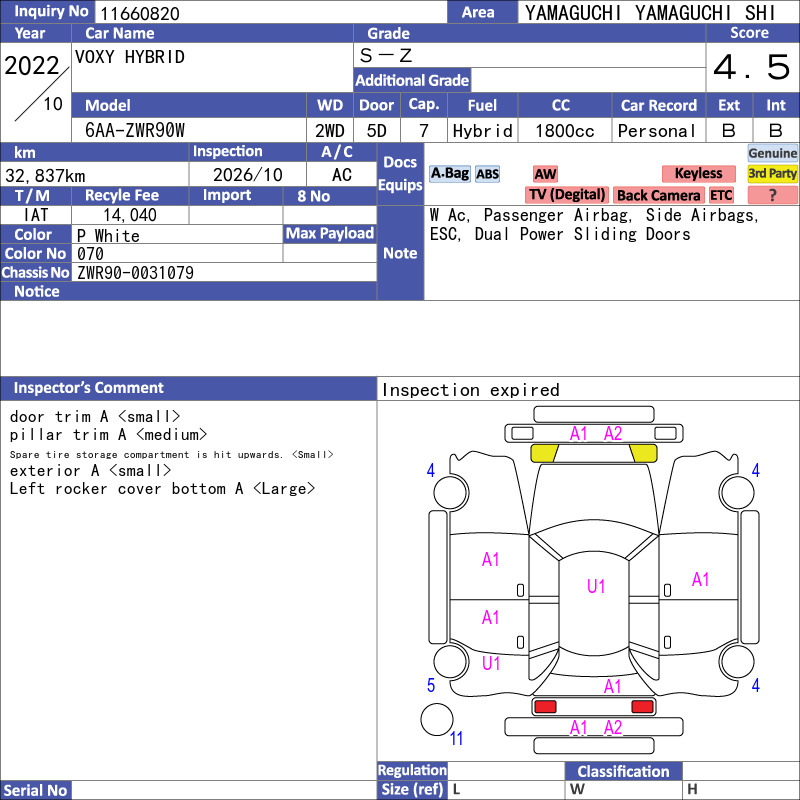The height and width of the screenshot is (800, 800).
Task: Select the 2WD drive value
Action: click(x=330, y=131)
